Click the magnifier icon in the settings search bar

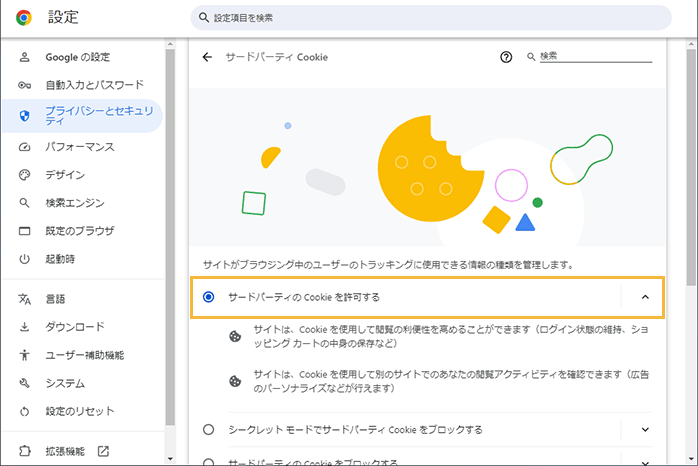(204, 18)
